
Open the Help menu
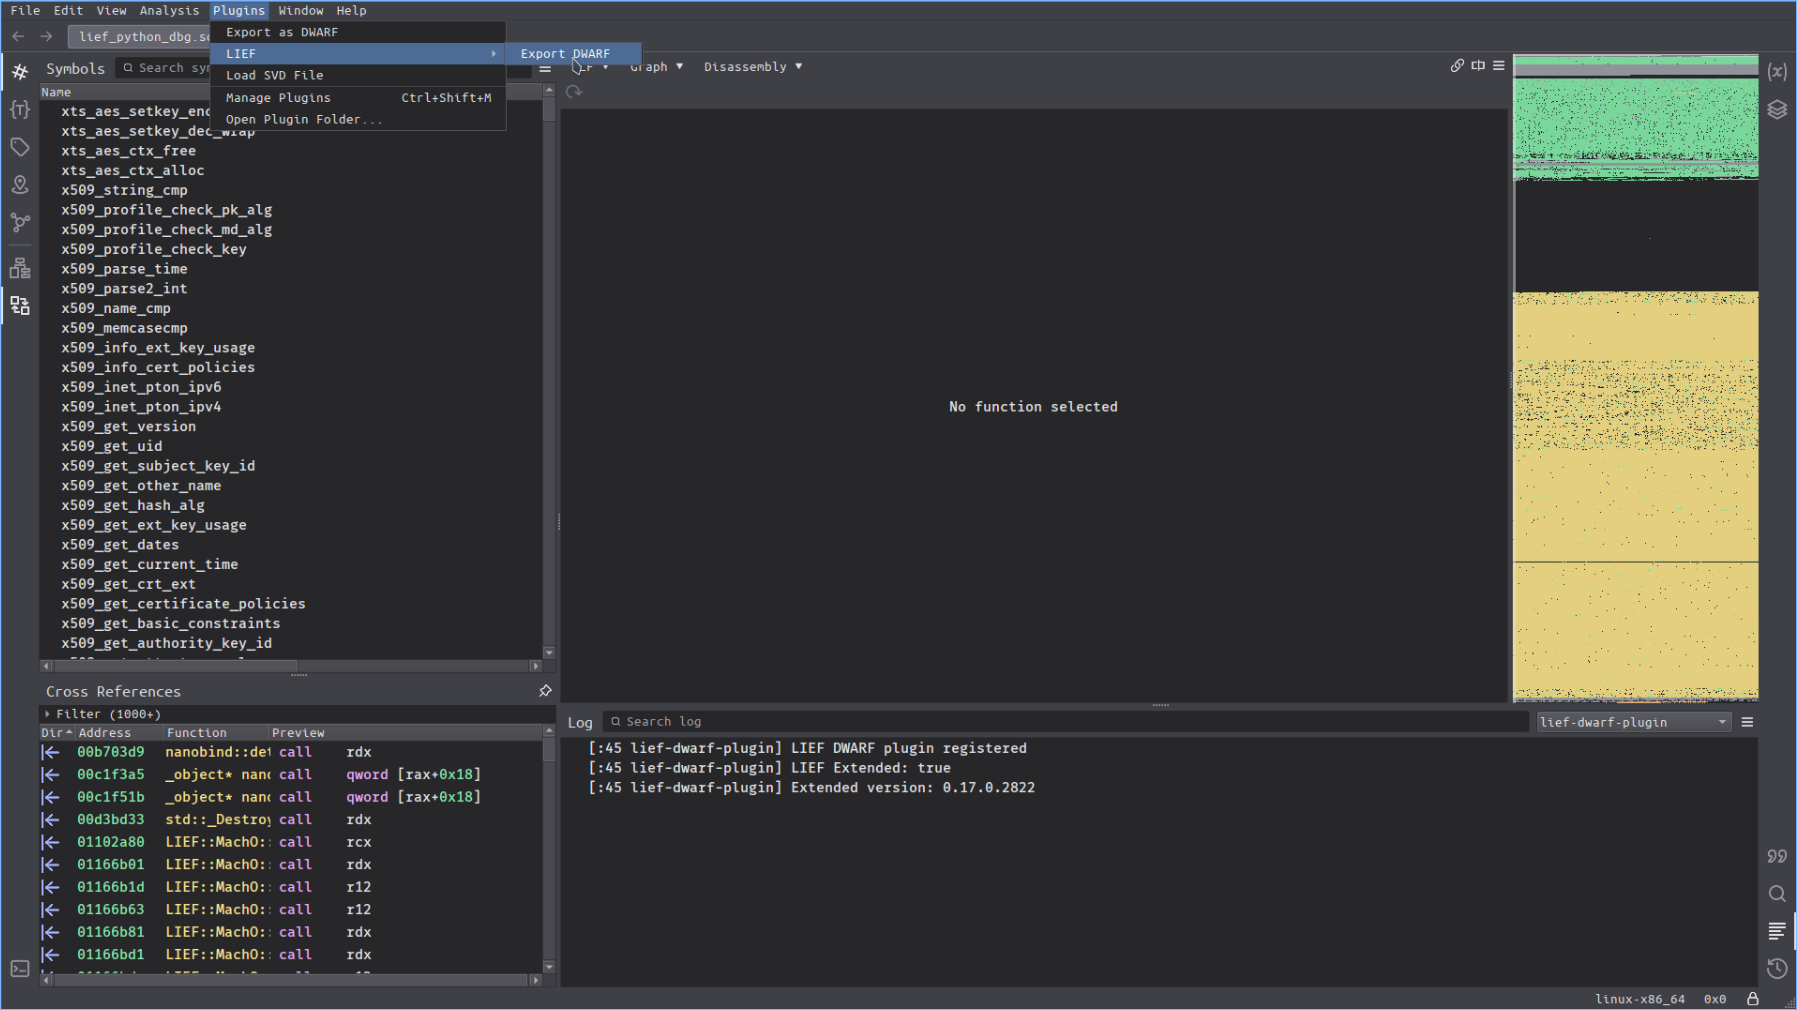pyautogui.click(x=351, y=10)
